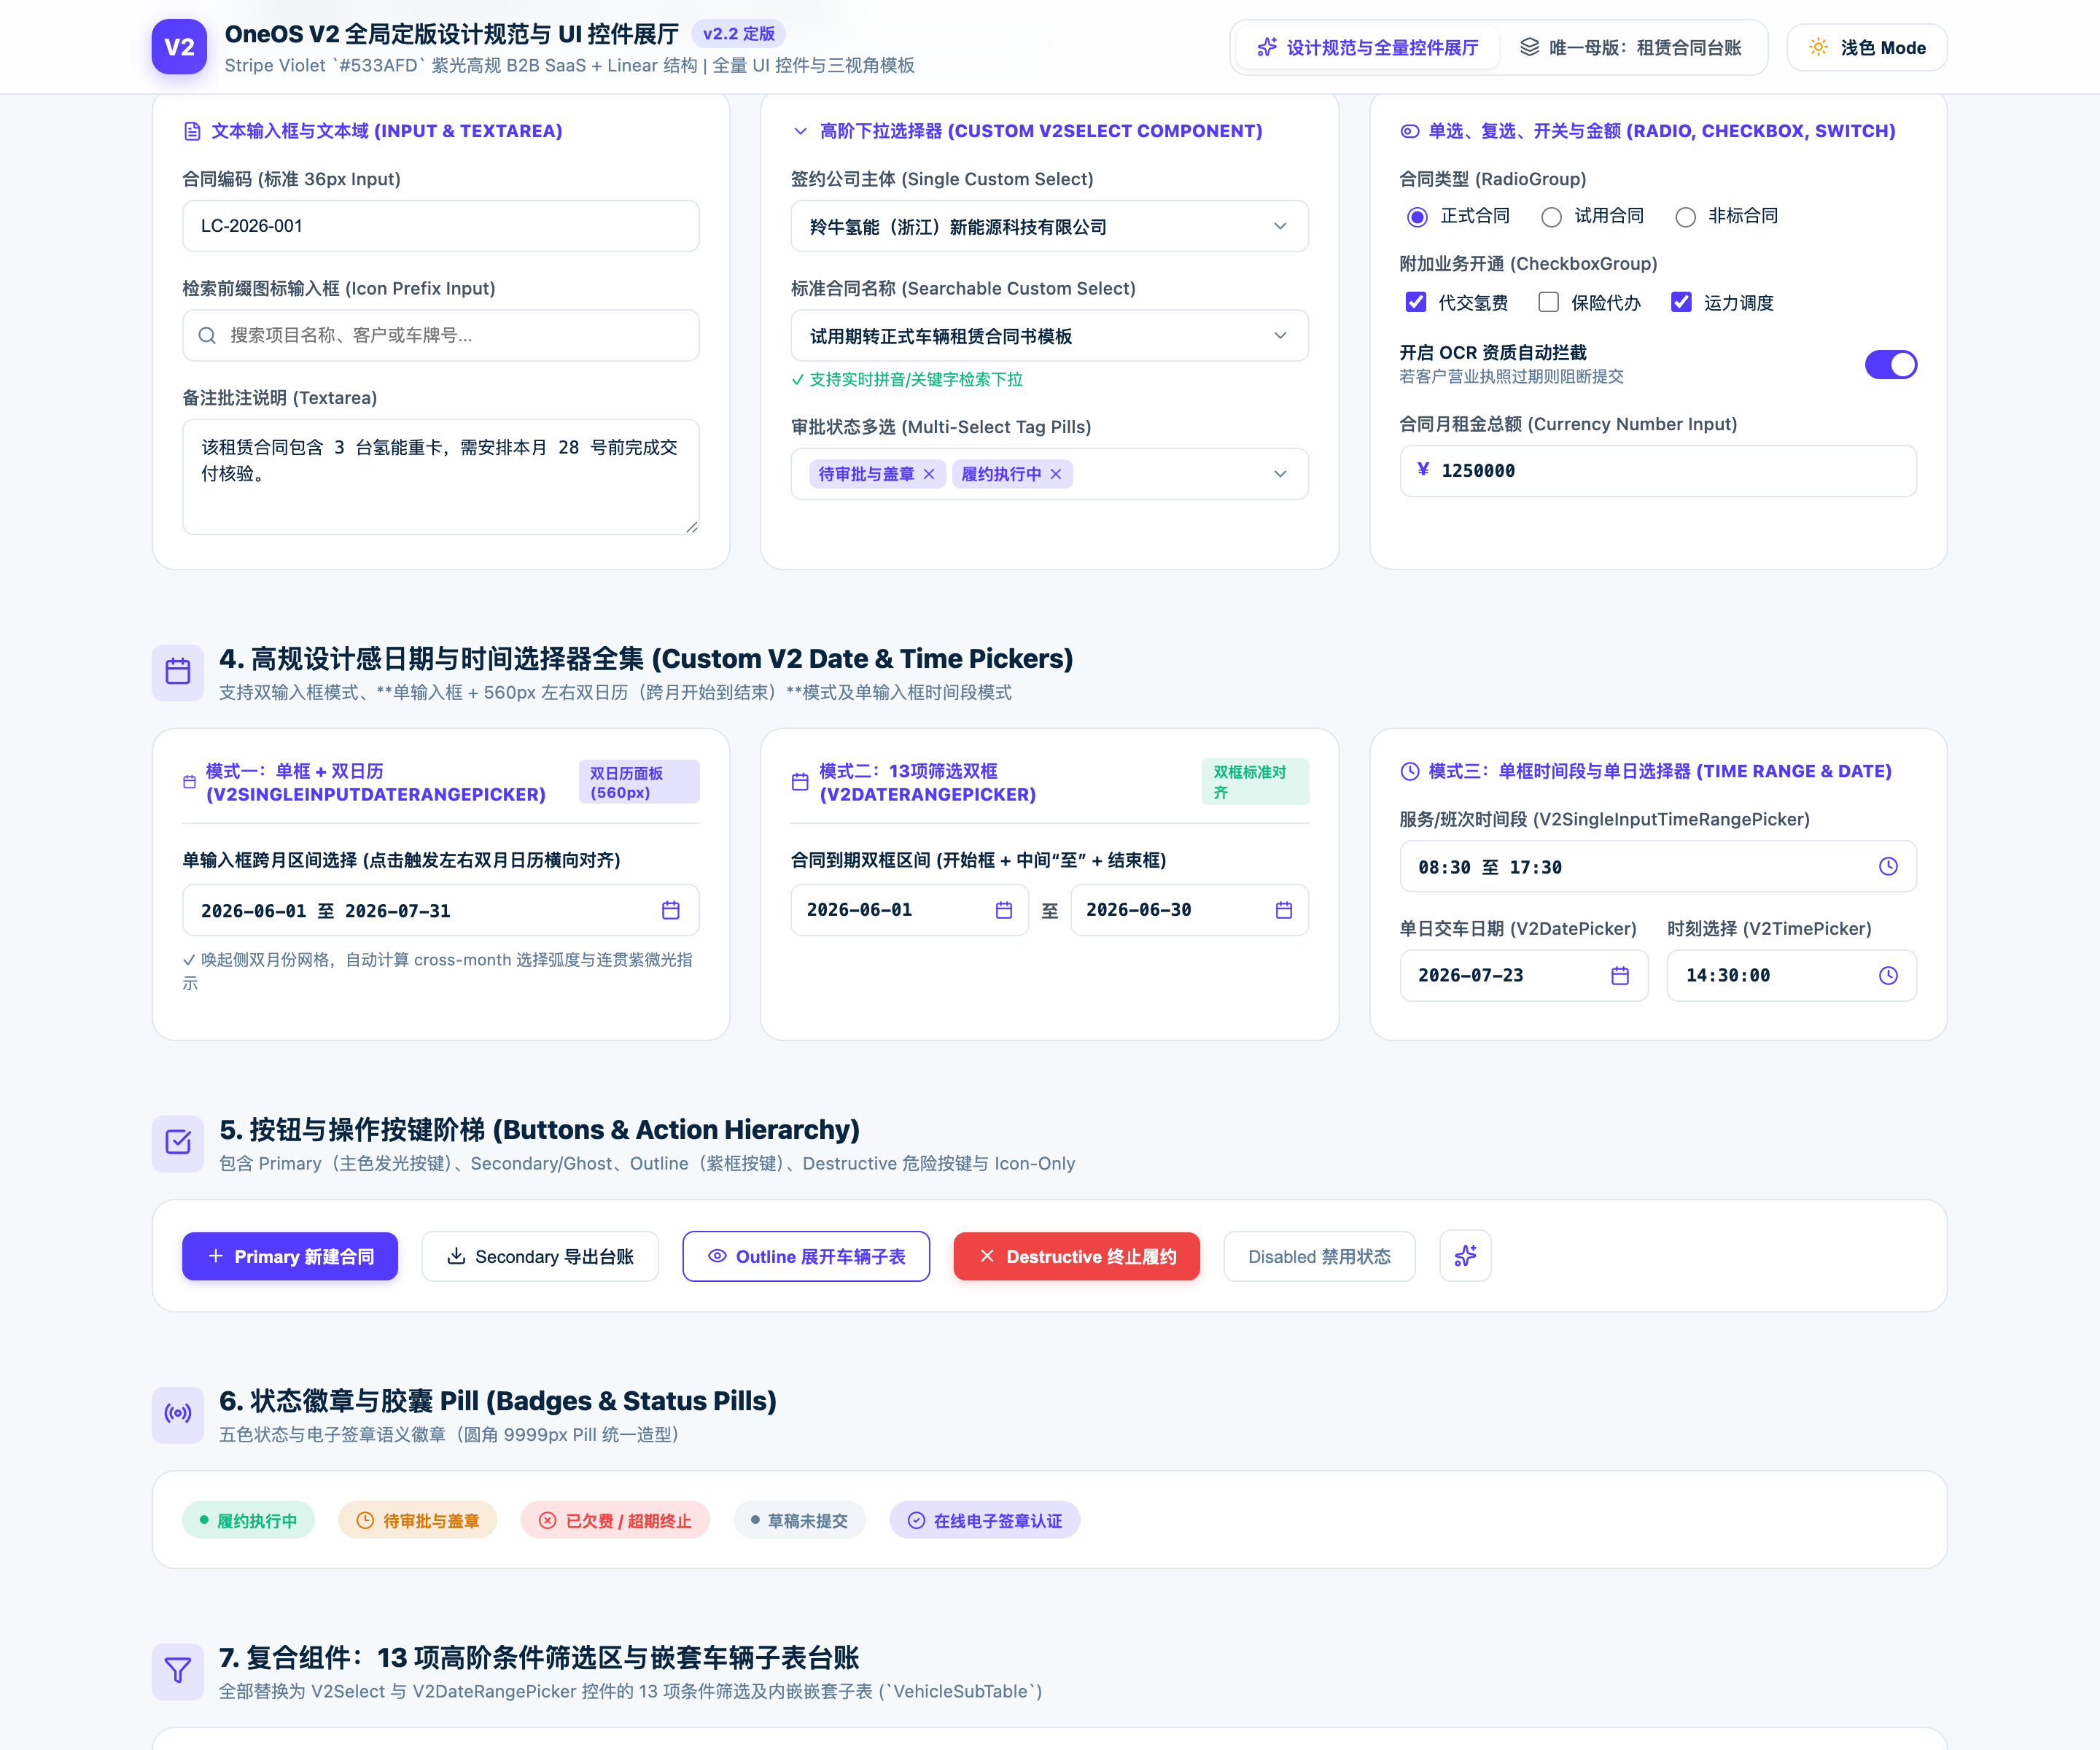The image size is (2100, 1750).
Task: Click the 在线电子签章认证 purple pill
Action: click(x=984, y=1520)
